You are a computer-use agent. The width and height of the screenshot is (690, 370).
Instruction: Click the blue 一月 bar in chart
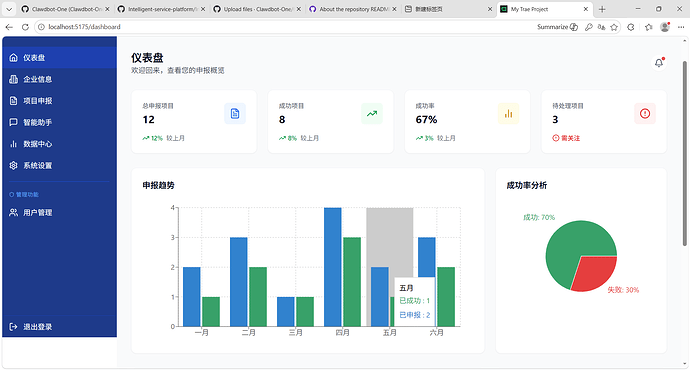coord(191,297)
